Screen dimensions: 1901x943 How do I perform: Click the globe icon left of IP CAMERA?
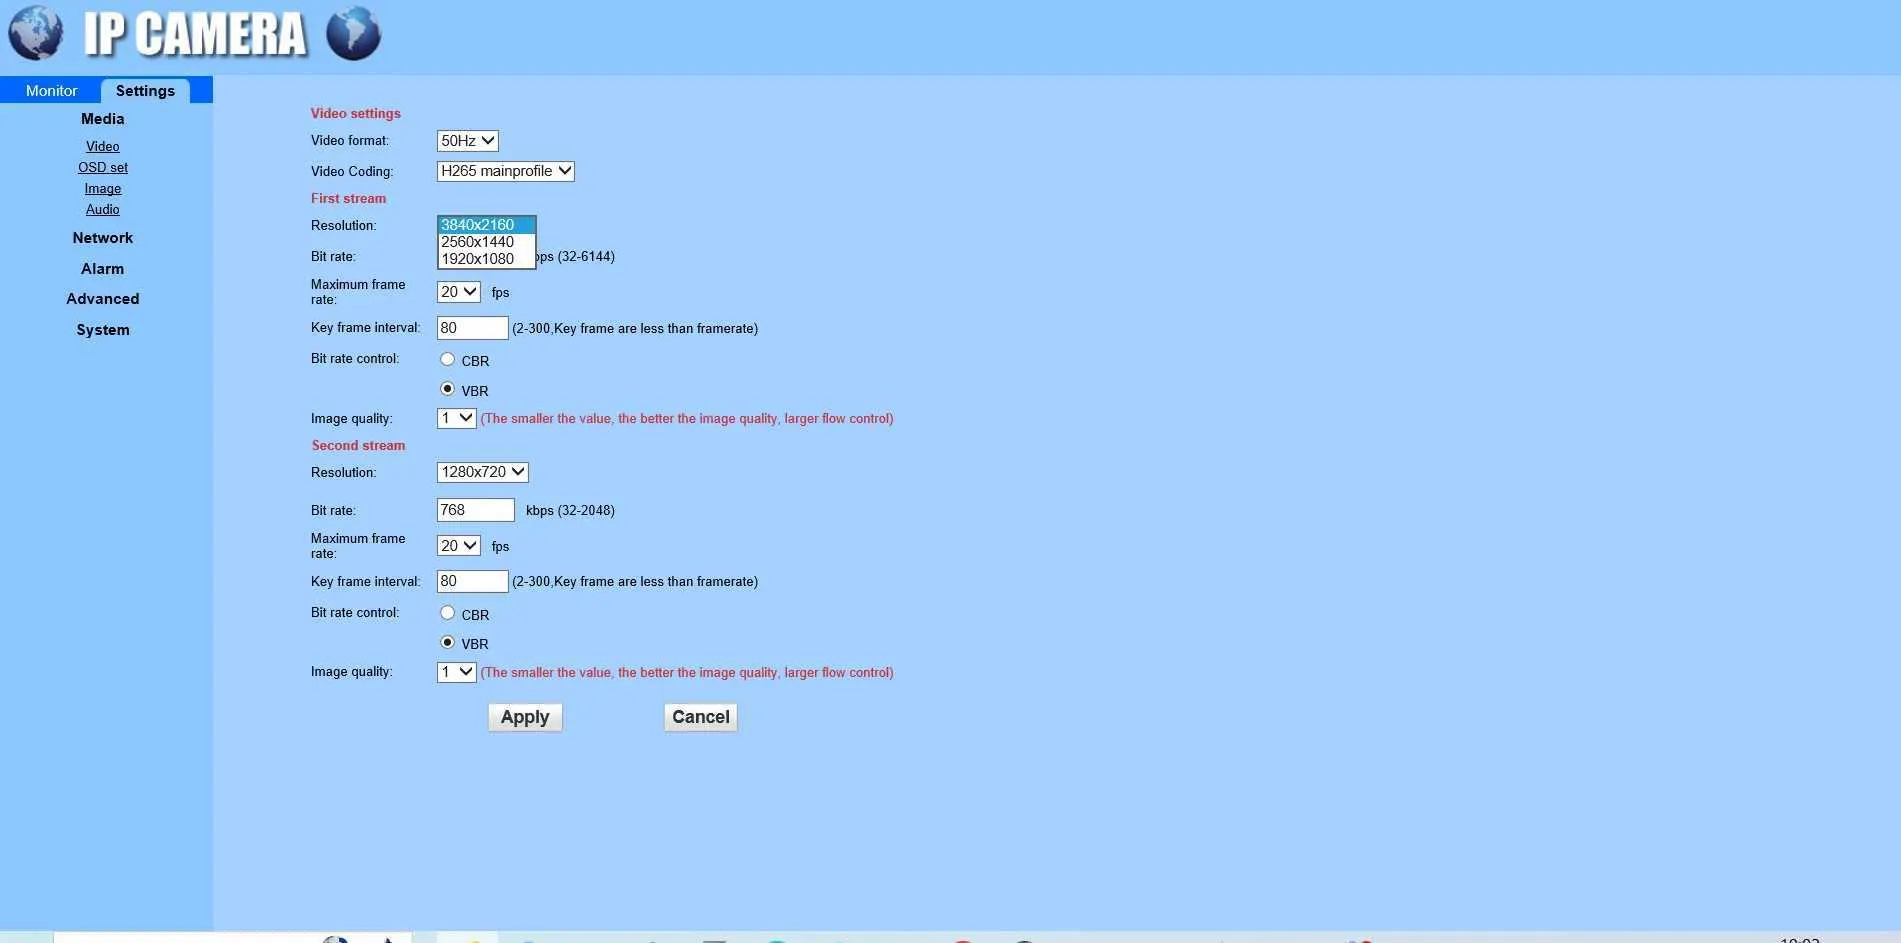tap(35, 33)
